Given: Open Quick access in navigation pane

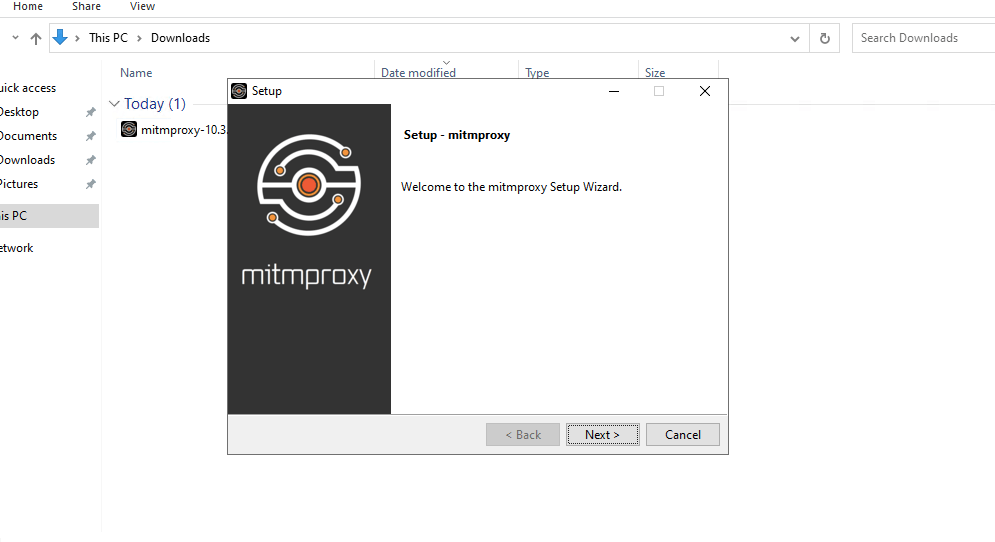Looking at the screenshot, I should coord(28,88).
